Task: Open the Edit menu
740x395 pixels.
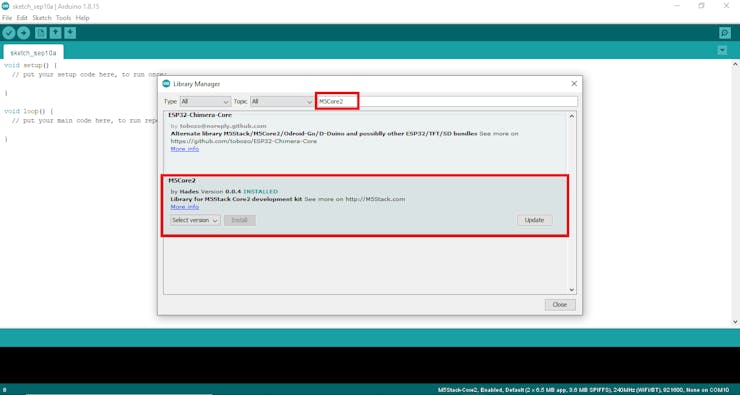Action: click(22, 18)
